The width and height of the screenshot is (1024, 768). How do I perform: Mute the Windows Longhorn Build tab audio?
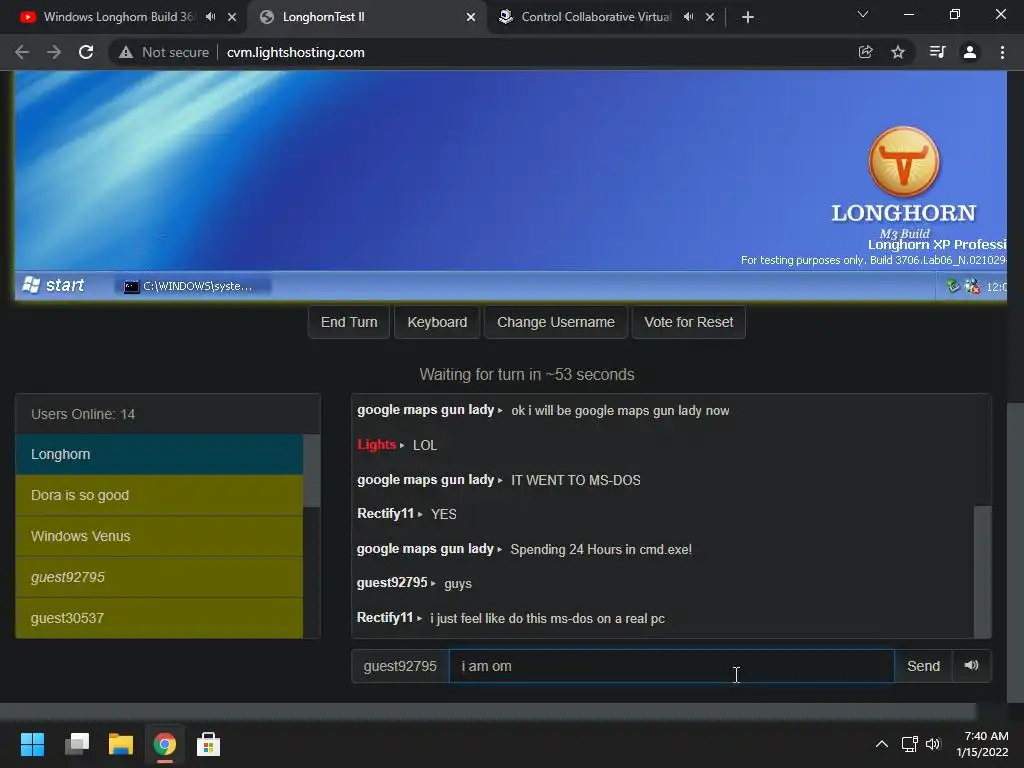[x=210, y=17]
